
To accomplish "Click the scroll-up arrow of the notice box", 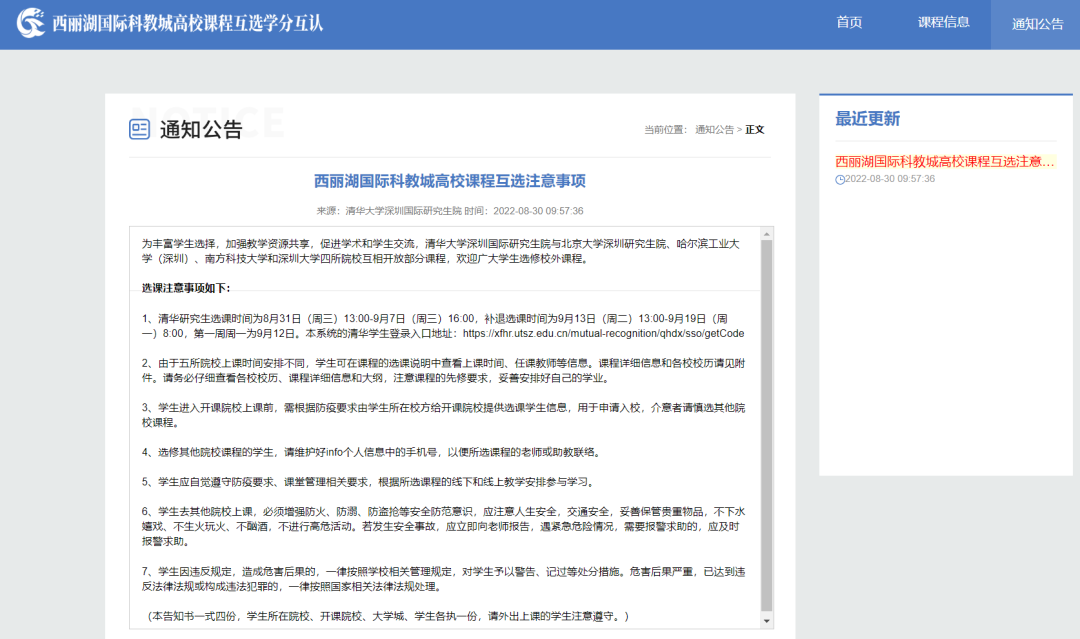I will click(x=767, y=234).
